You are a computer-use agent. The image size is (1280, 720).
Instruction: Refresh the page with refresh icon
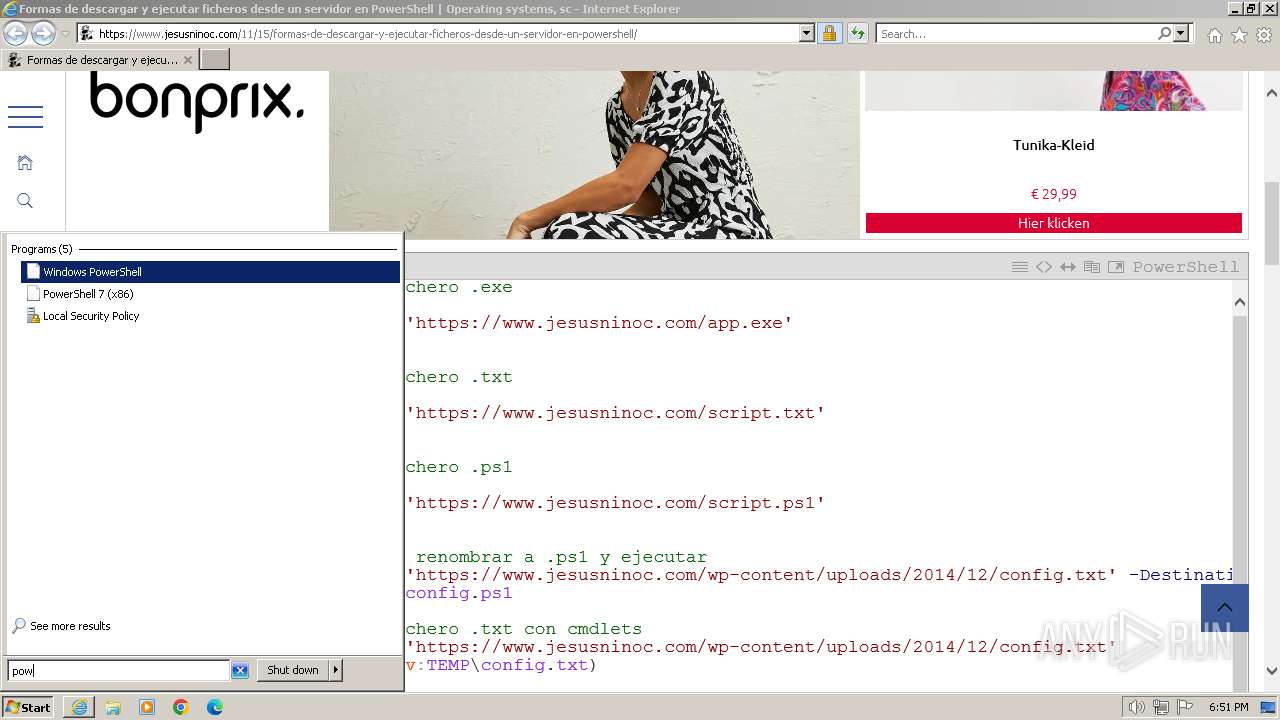coord(858,33)
